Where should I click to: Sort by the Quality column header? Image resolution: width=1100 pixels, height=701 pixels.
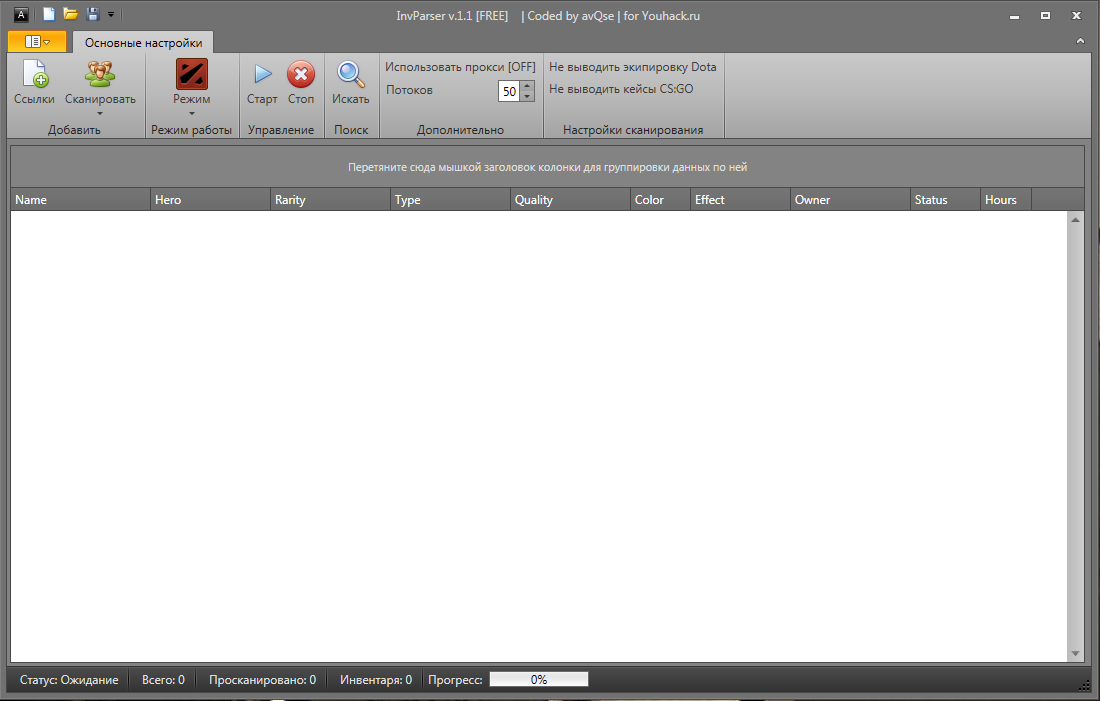click(570, 199)
